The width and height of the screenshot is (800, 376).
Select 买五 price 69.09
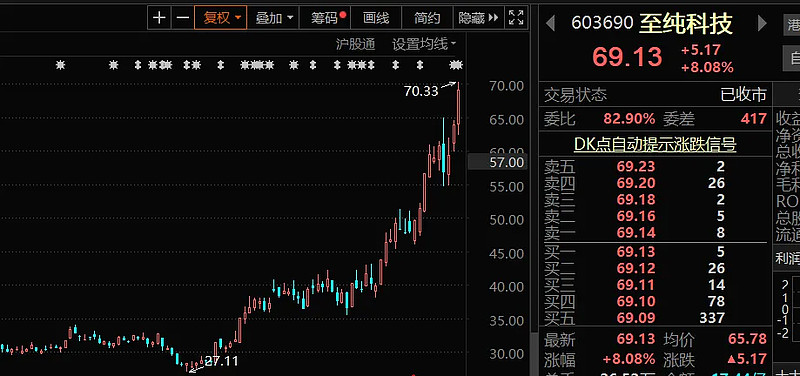[636, 318]
